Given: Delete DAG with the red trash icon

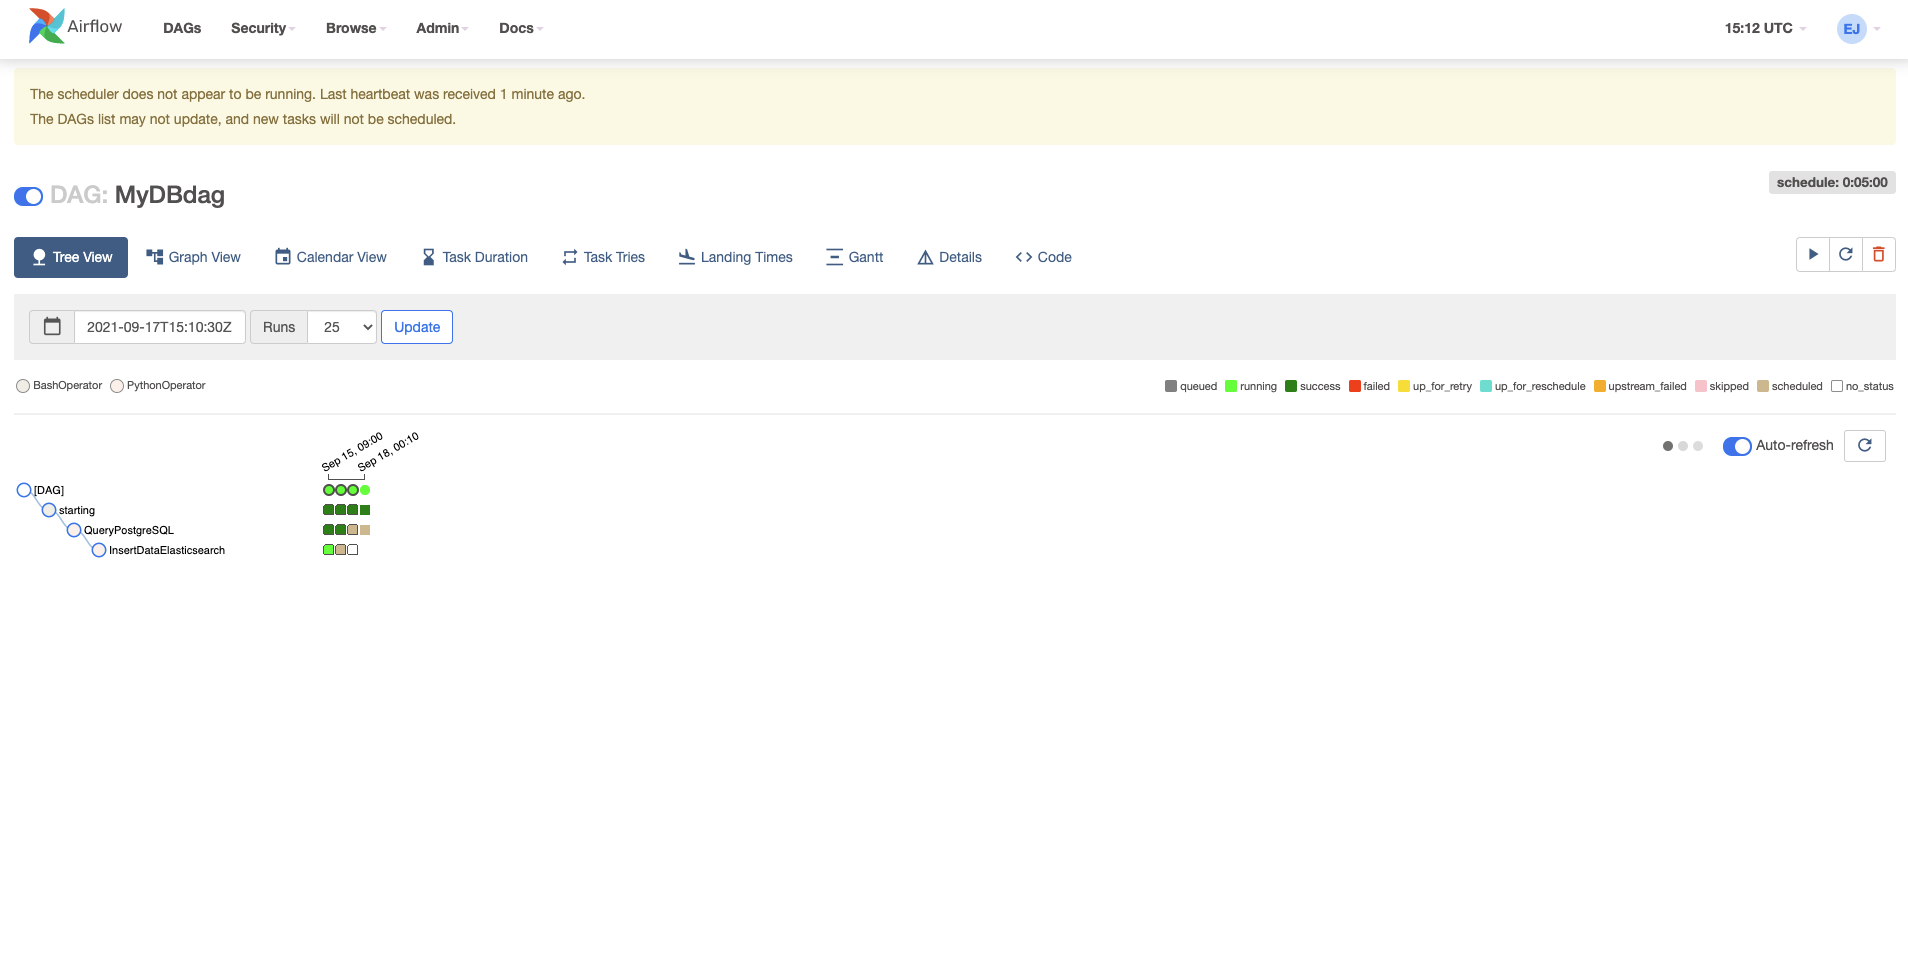Looking at the screenshot, I should (x=1879, y=255).
